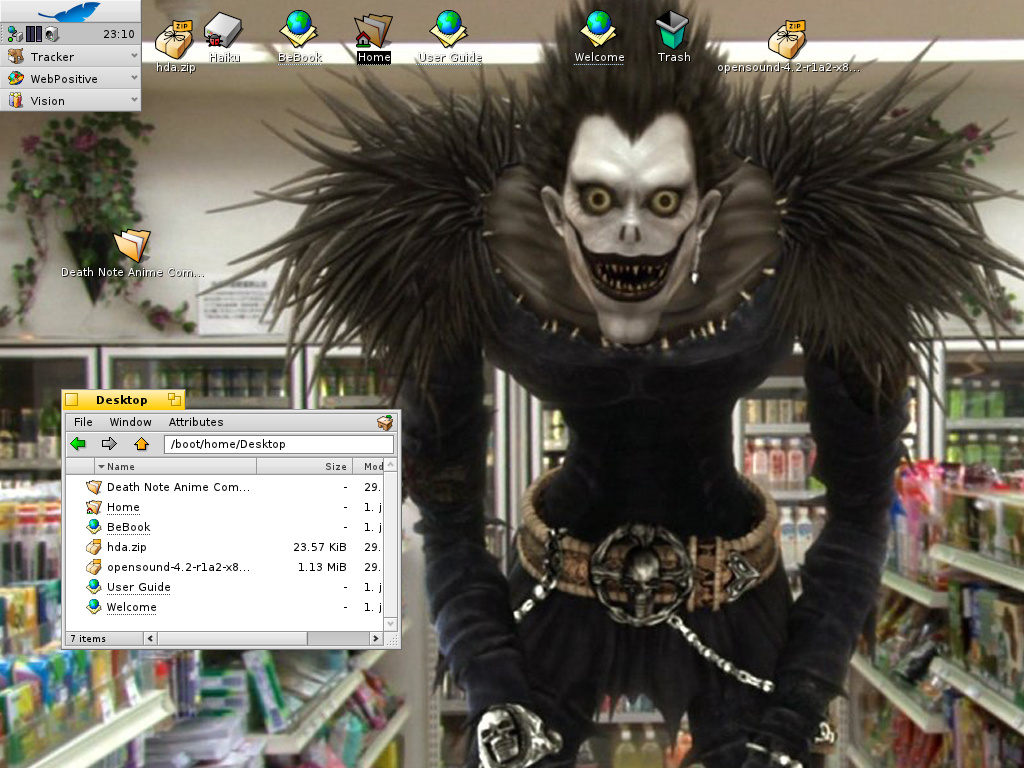Screen dimensions: 1024x768
Task: Expand the WebPositive entry in Deskbar
Action: (135, 78)
